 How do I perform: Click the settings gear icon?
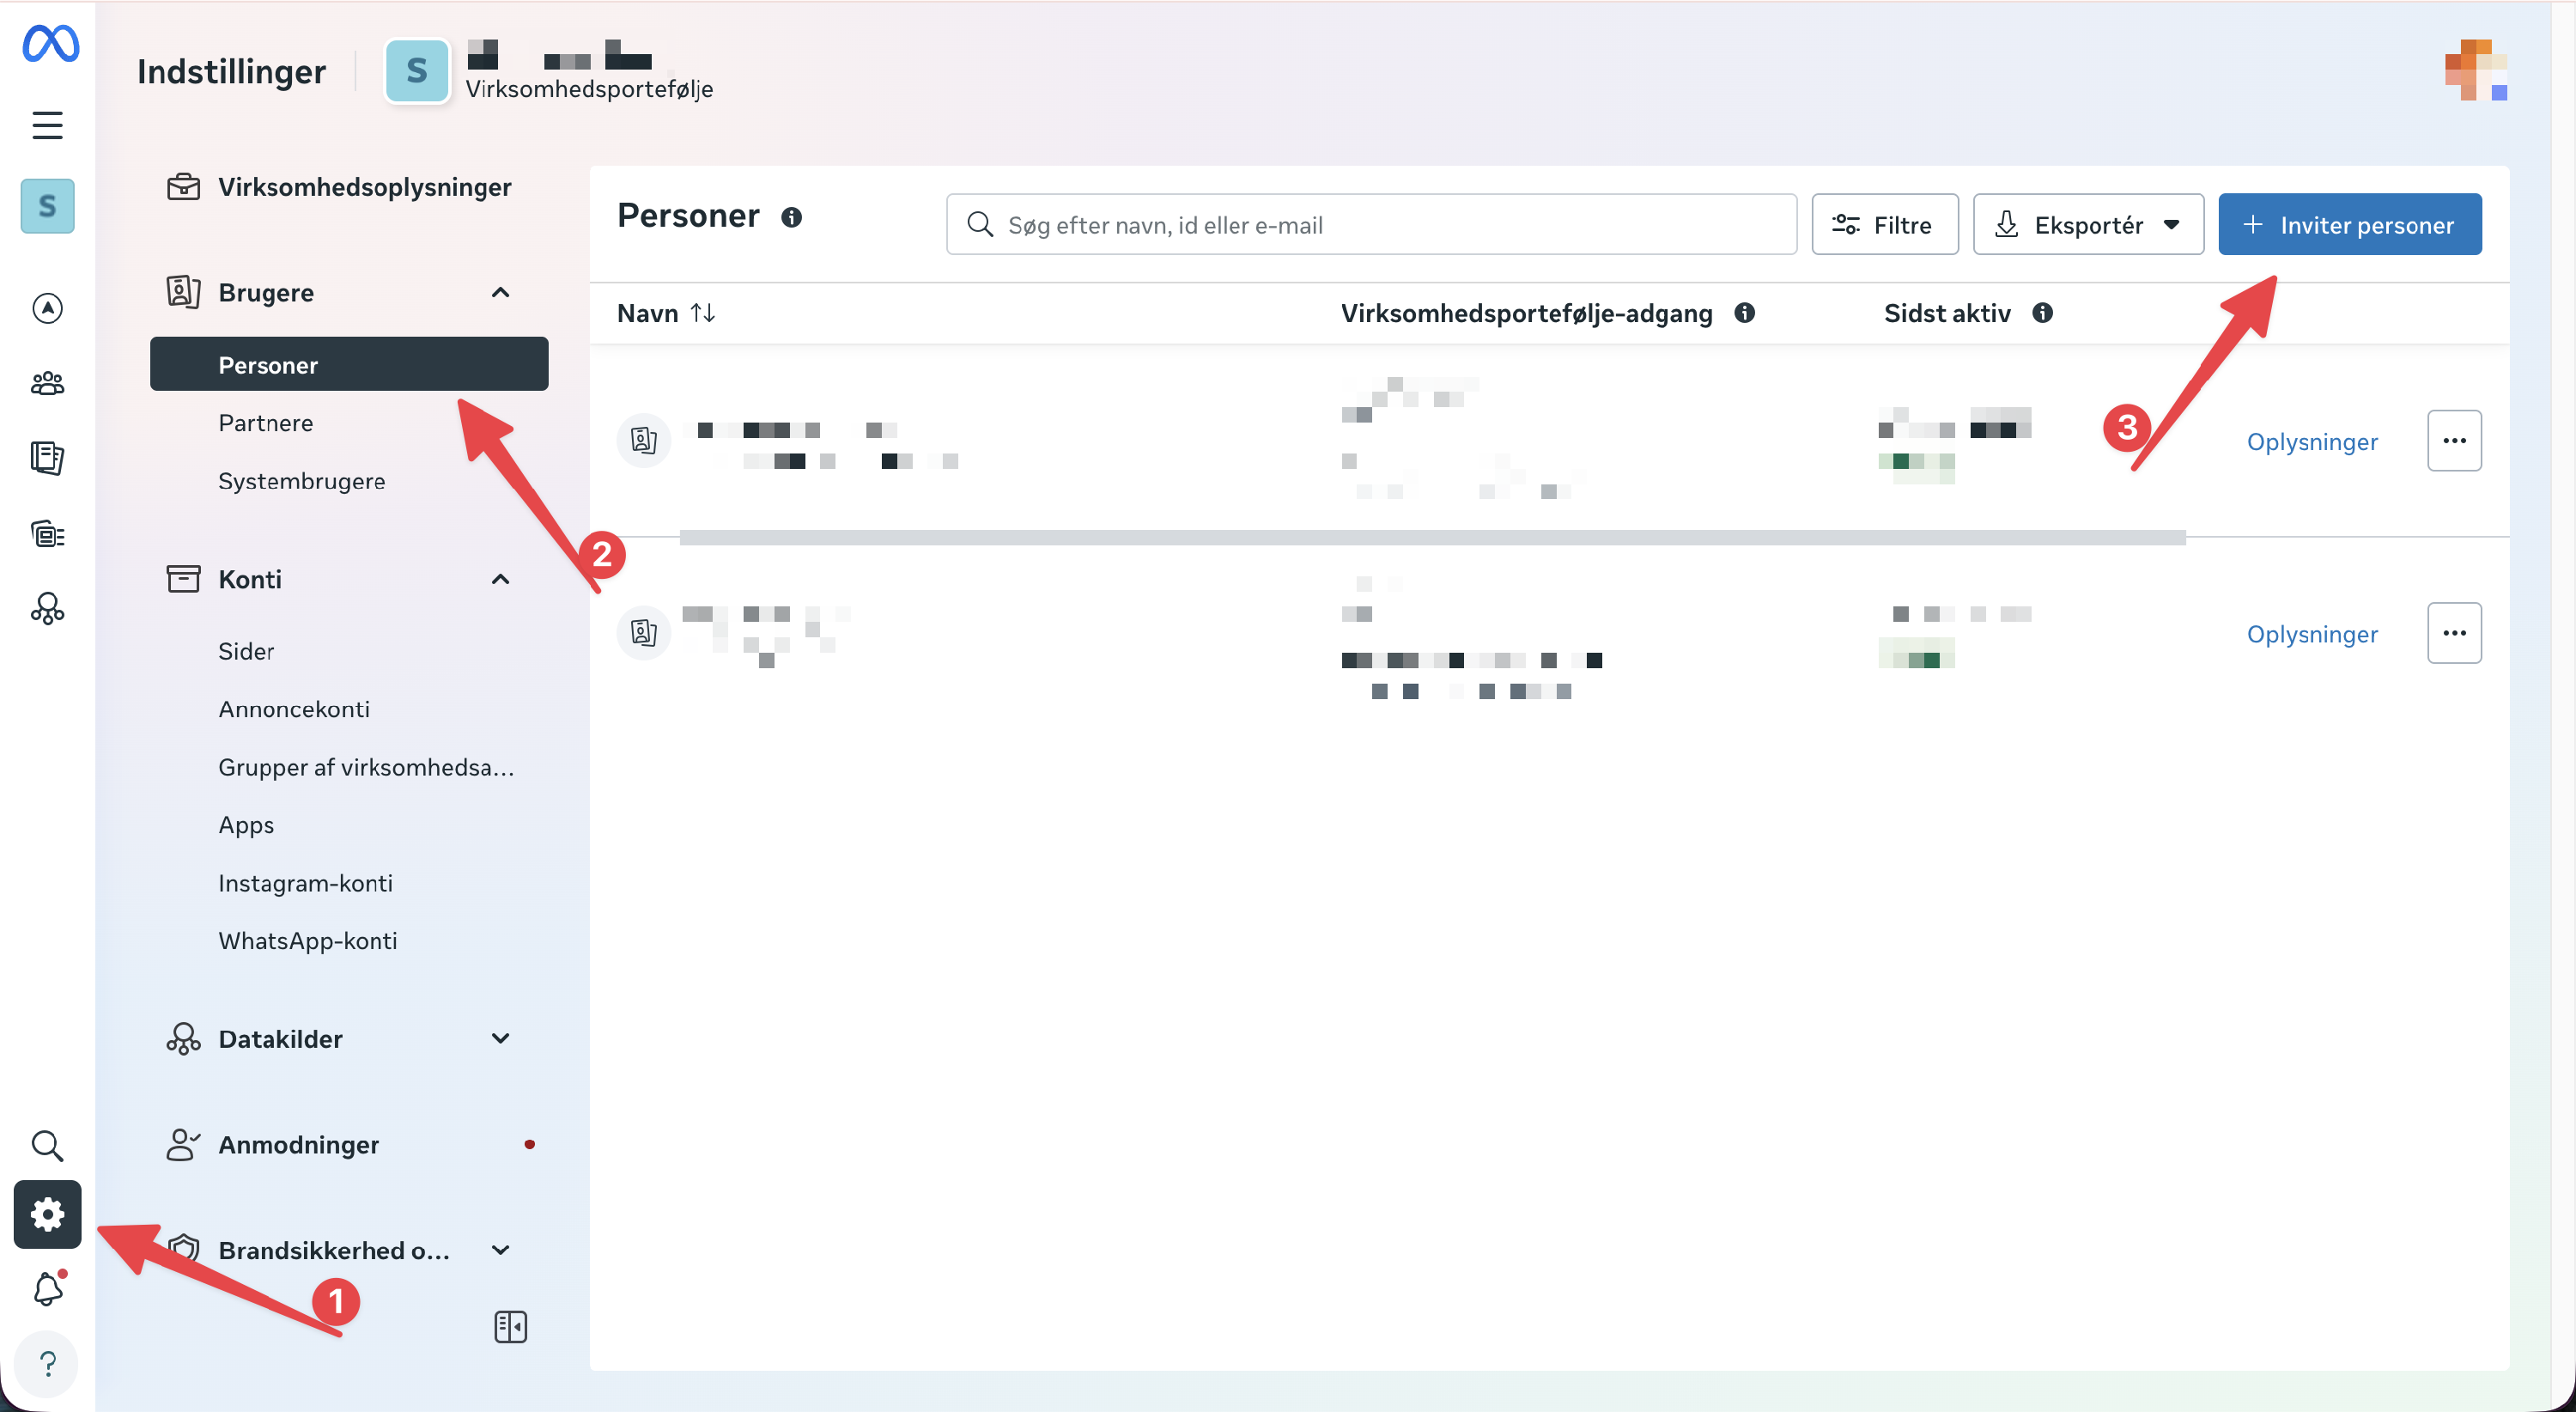[x=47, y=1214]
